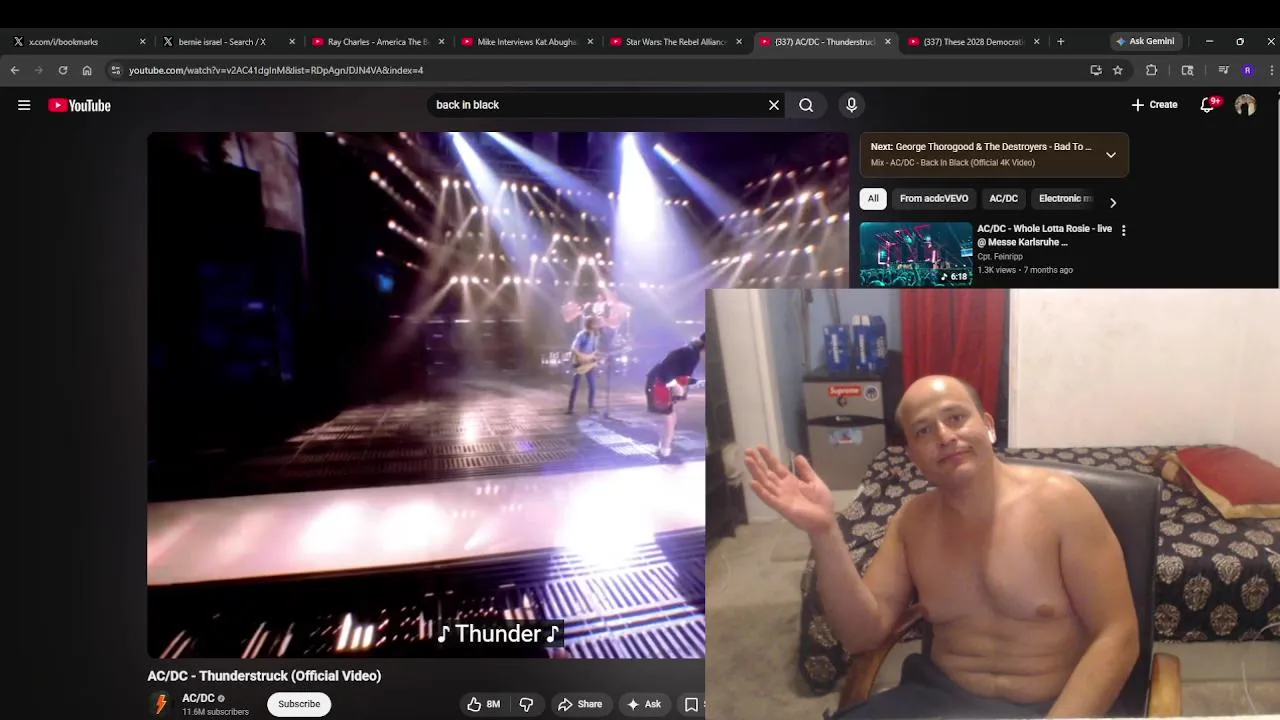Show more filter chips with right arrow

[1113, 202]
